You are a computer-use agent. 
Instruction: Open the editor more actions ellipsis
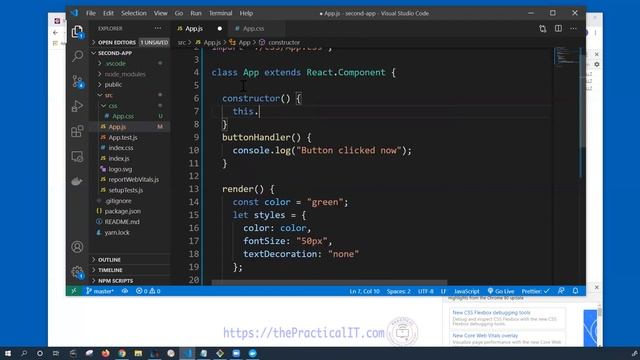(x=573, y=29)
